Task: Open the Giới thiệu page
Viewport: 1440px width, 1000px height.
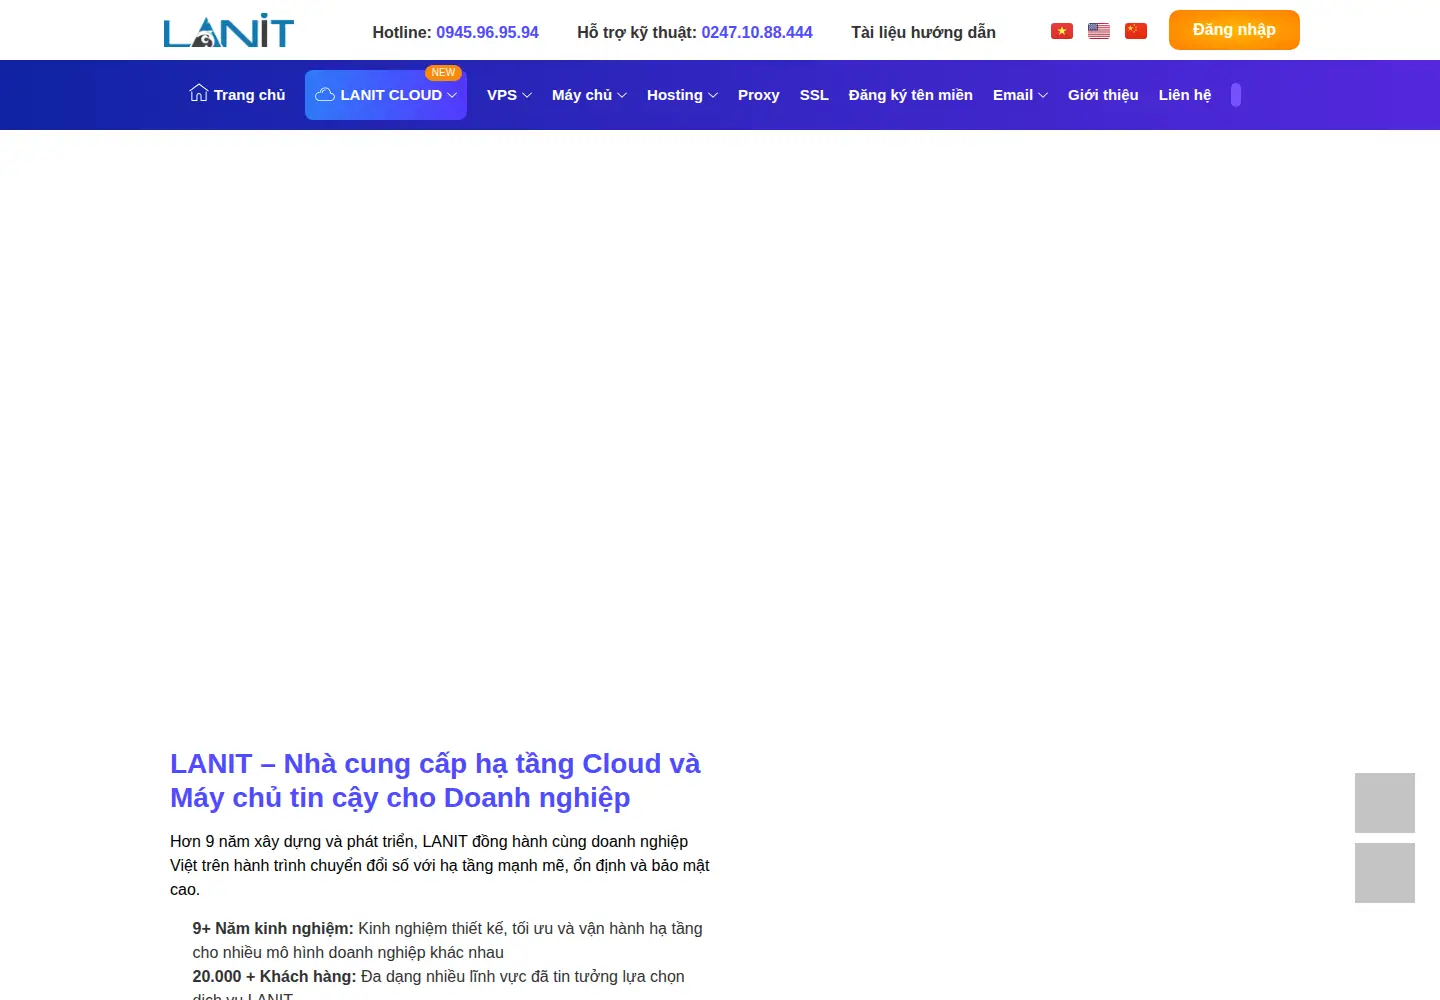Action: (1103, 95)
